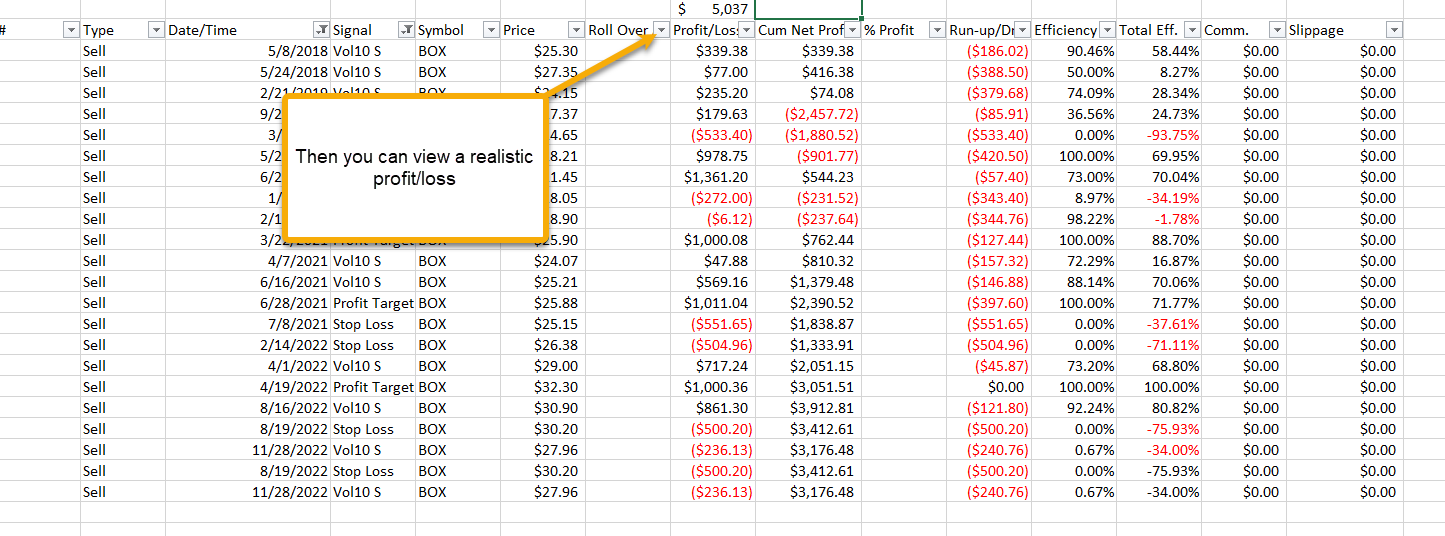Select Stop Loss in the 7/8/2021 row
Viewport: 1445px width, 536px height.
tap(373, 324)
